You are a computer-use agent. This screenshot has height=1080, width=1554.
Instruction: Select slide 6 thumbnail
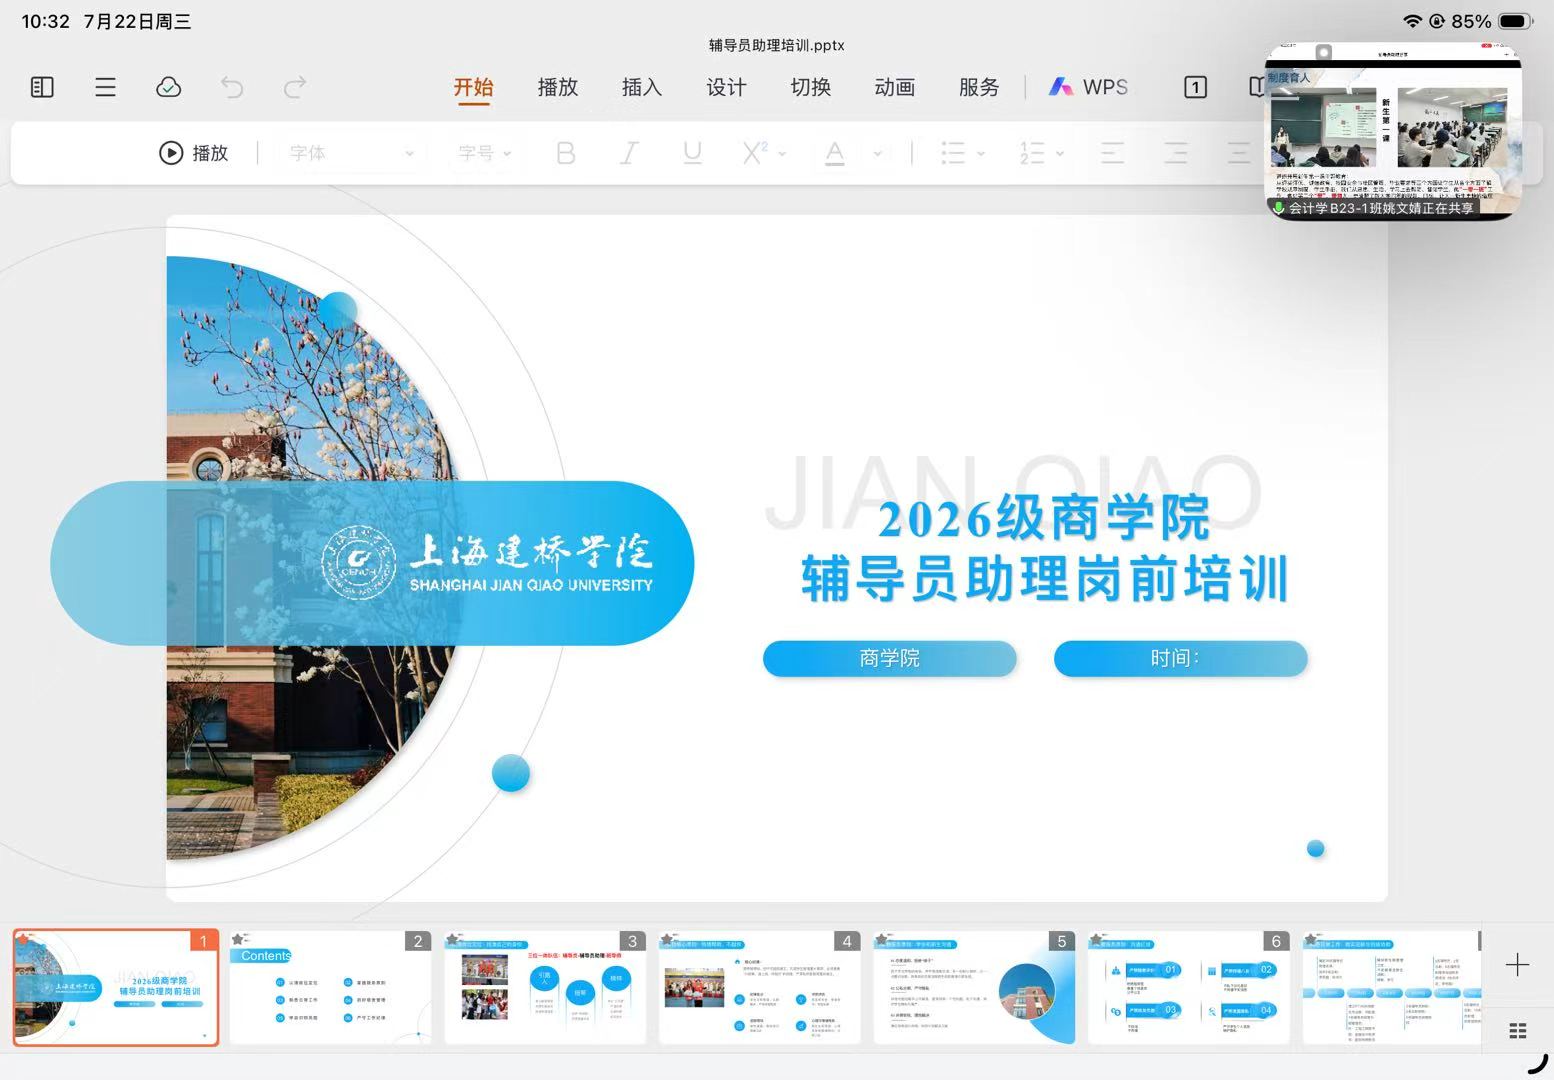click(x=1189, y=988)
